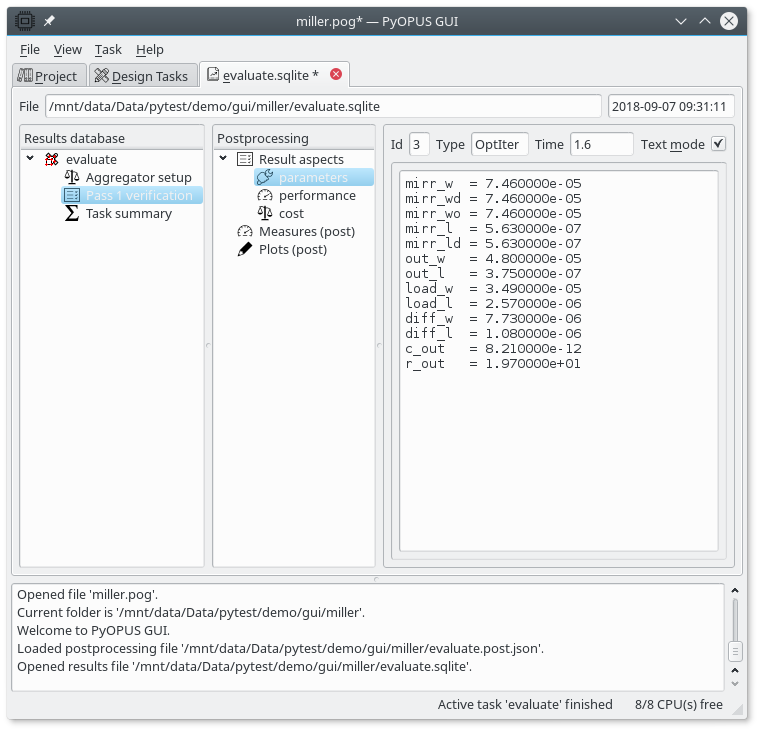The height and width of the screenshot is (732, 760).
Task: Select the performance result aspect
Action: (x=316, y=195)
